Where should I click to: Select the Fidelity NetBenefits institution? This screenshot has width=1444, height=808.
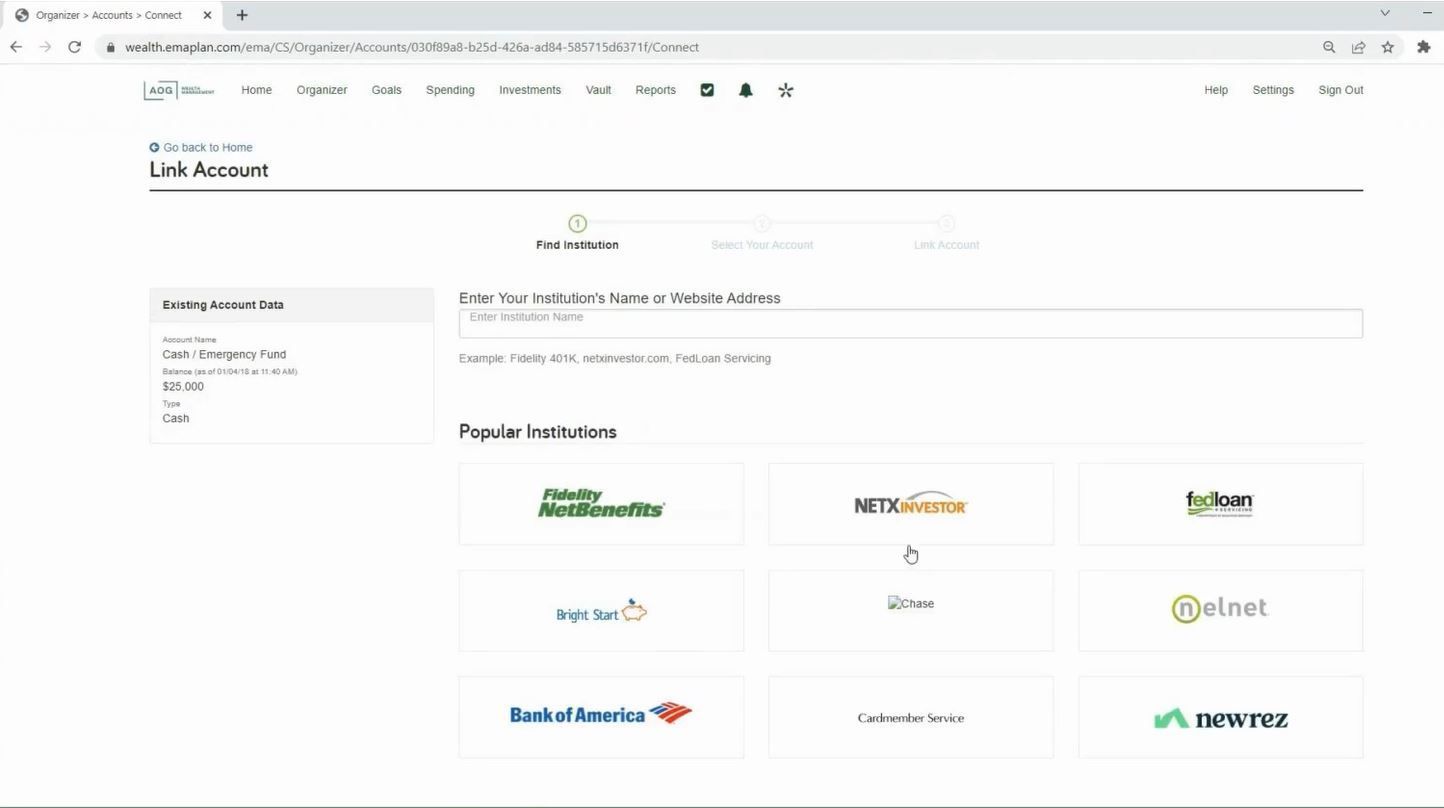601,504
